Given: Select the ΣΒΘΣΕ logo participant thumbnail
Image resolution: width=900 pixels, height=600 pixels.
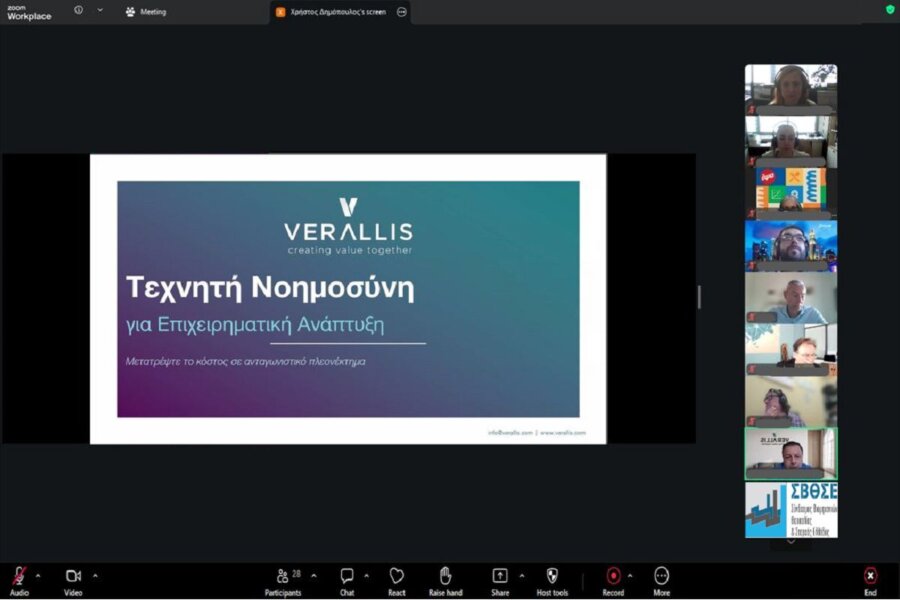Looking at the screenshot, I should pyautogui.click(x=791, y=510).
